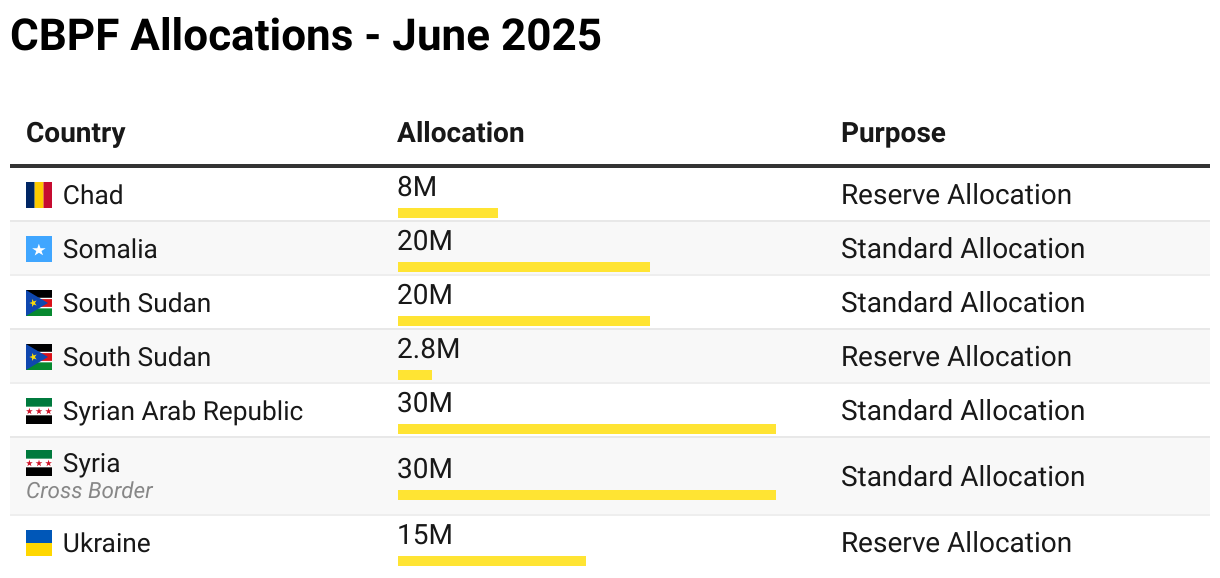This screenshot has height=578, width=1220.
Task: Sort by the Country column header
Action: [x=76, y=133]
